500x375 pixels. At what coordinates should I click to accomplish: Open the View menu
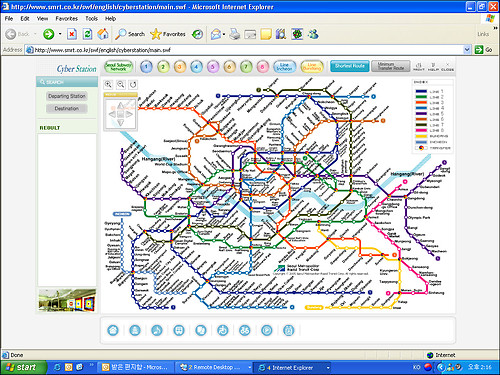[42, 18]
